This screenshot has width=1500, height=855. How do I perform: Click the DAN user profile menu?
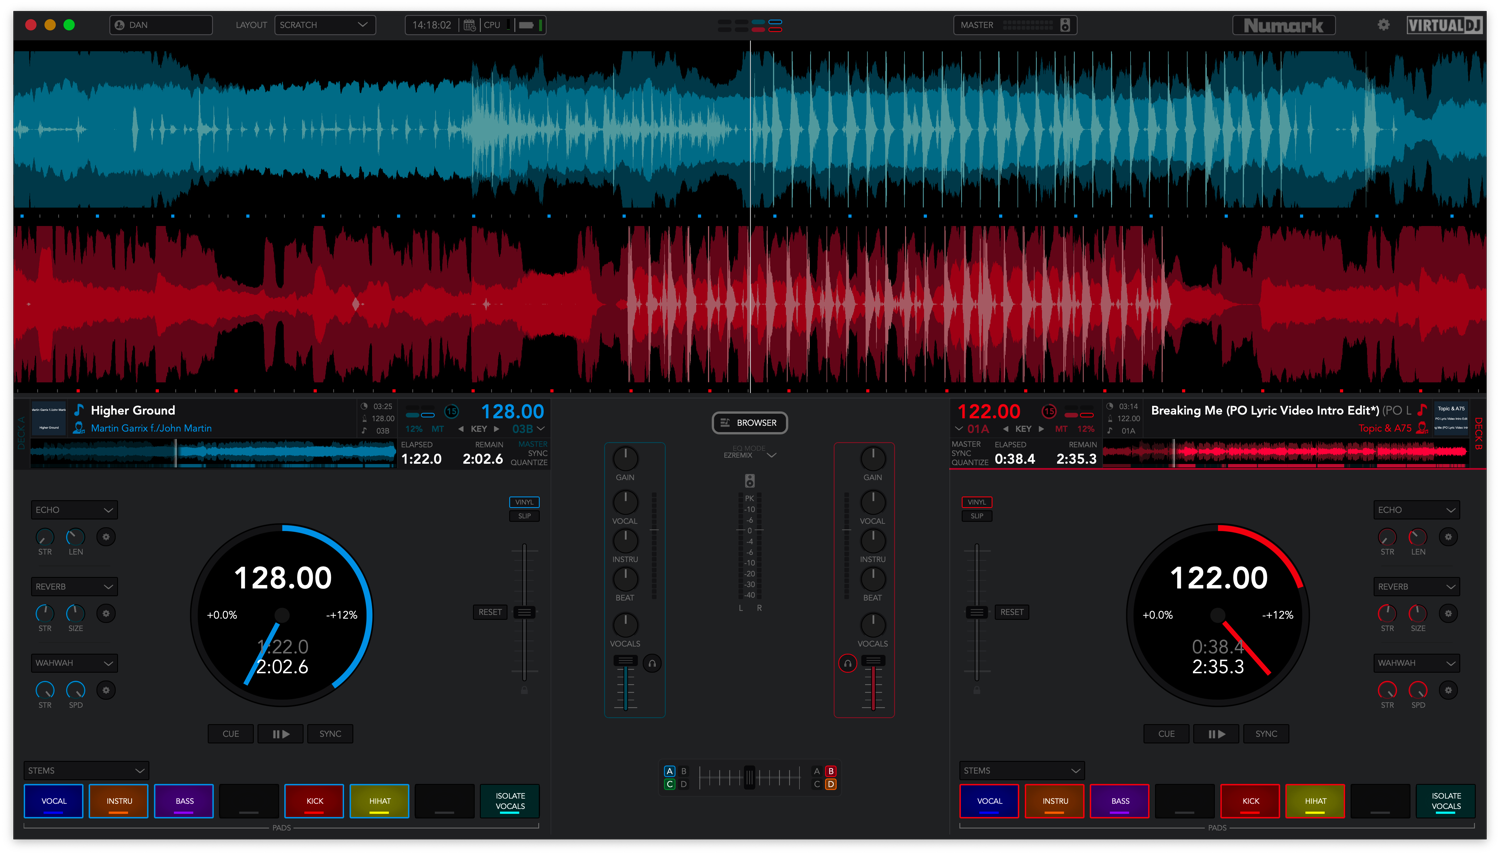pos(160,24)
